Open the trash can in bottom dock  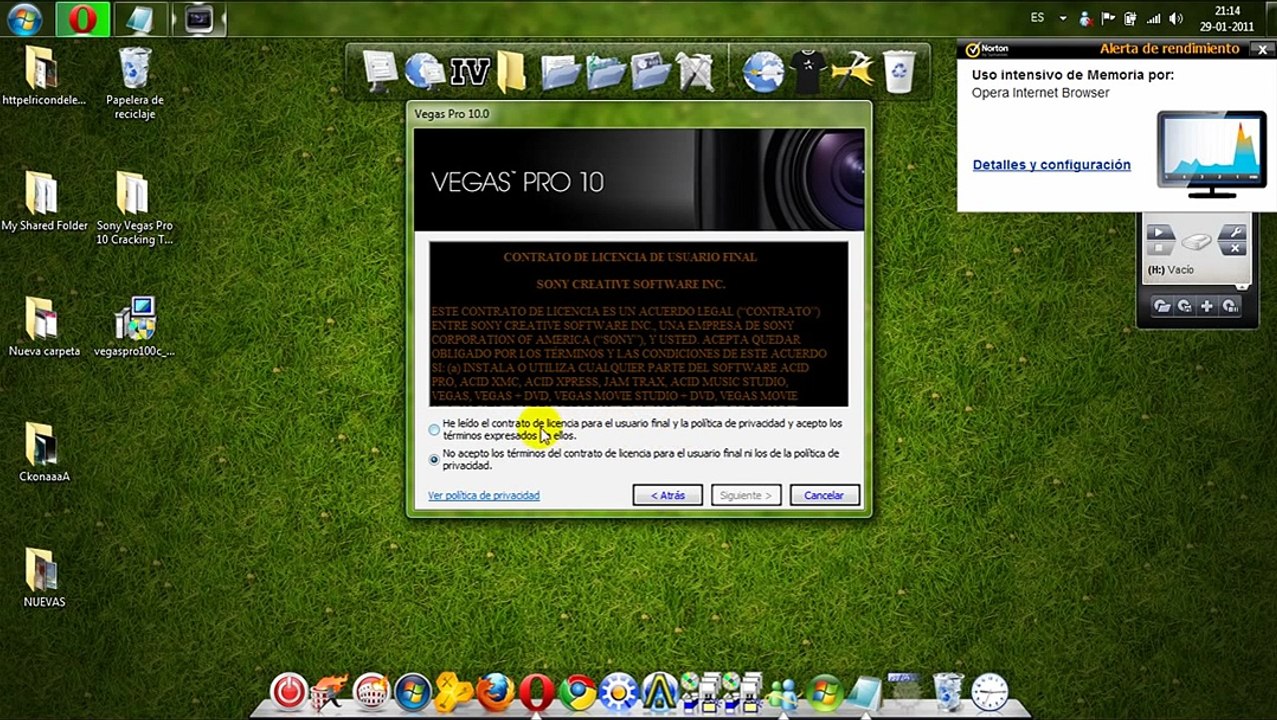tap(947, 692)
